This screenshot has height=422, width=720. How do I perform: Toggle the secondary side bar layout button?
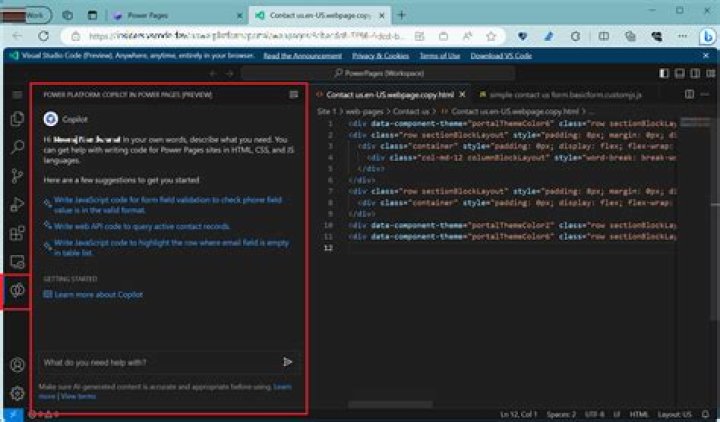[695, 73]
